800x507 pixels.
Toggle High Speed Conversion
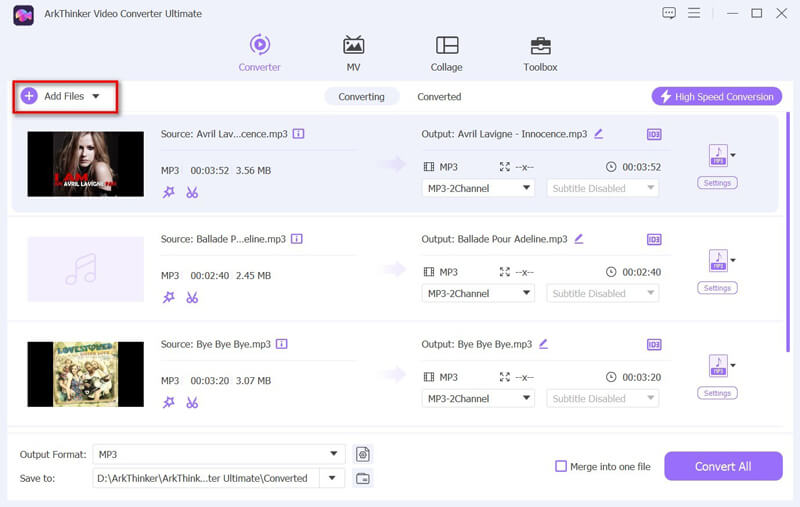pyautogui.click(x=716, y=96)
